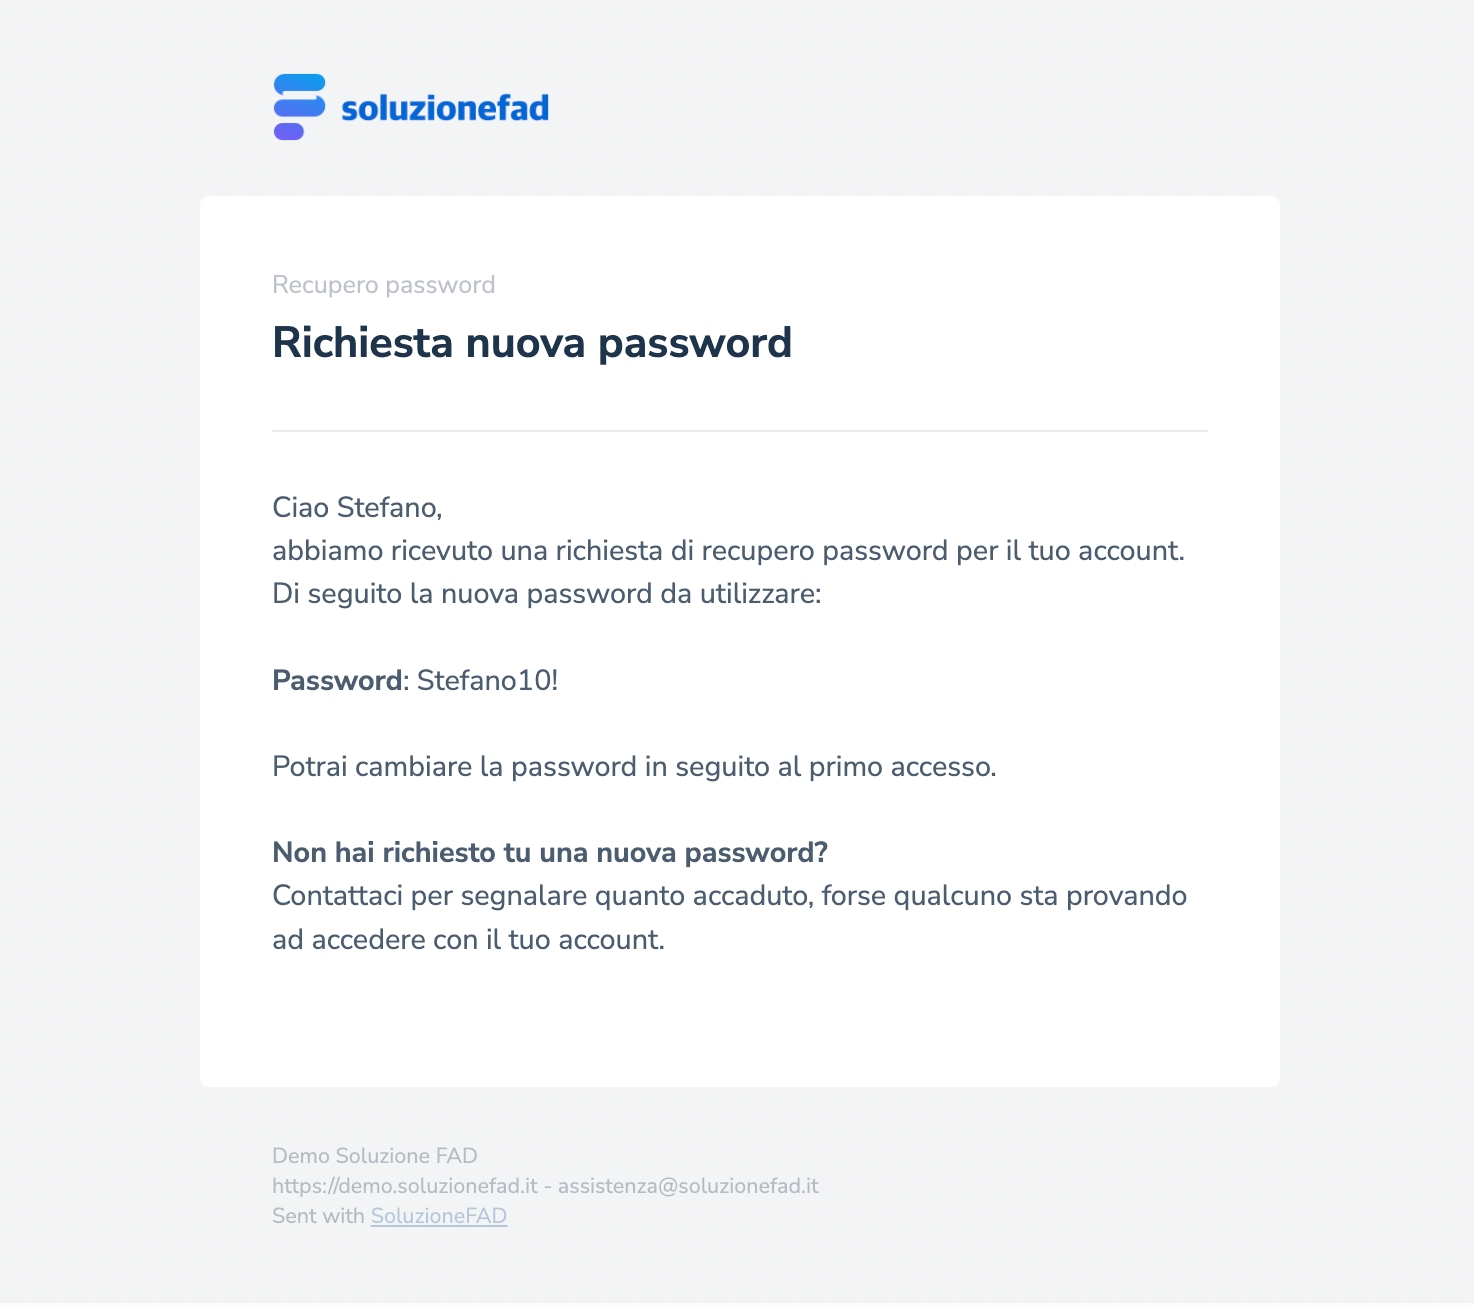Click "Demo Soluzione FAD" footer text
The height and width of the screenshot is (1308, 1474).
click(x=375, y=1156)
